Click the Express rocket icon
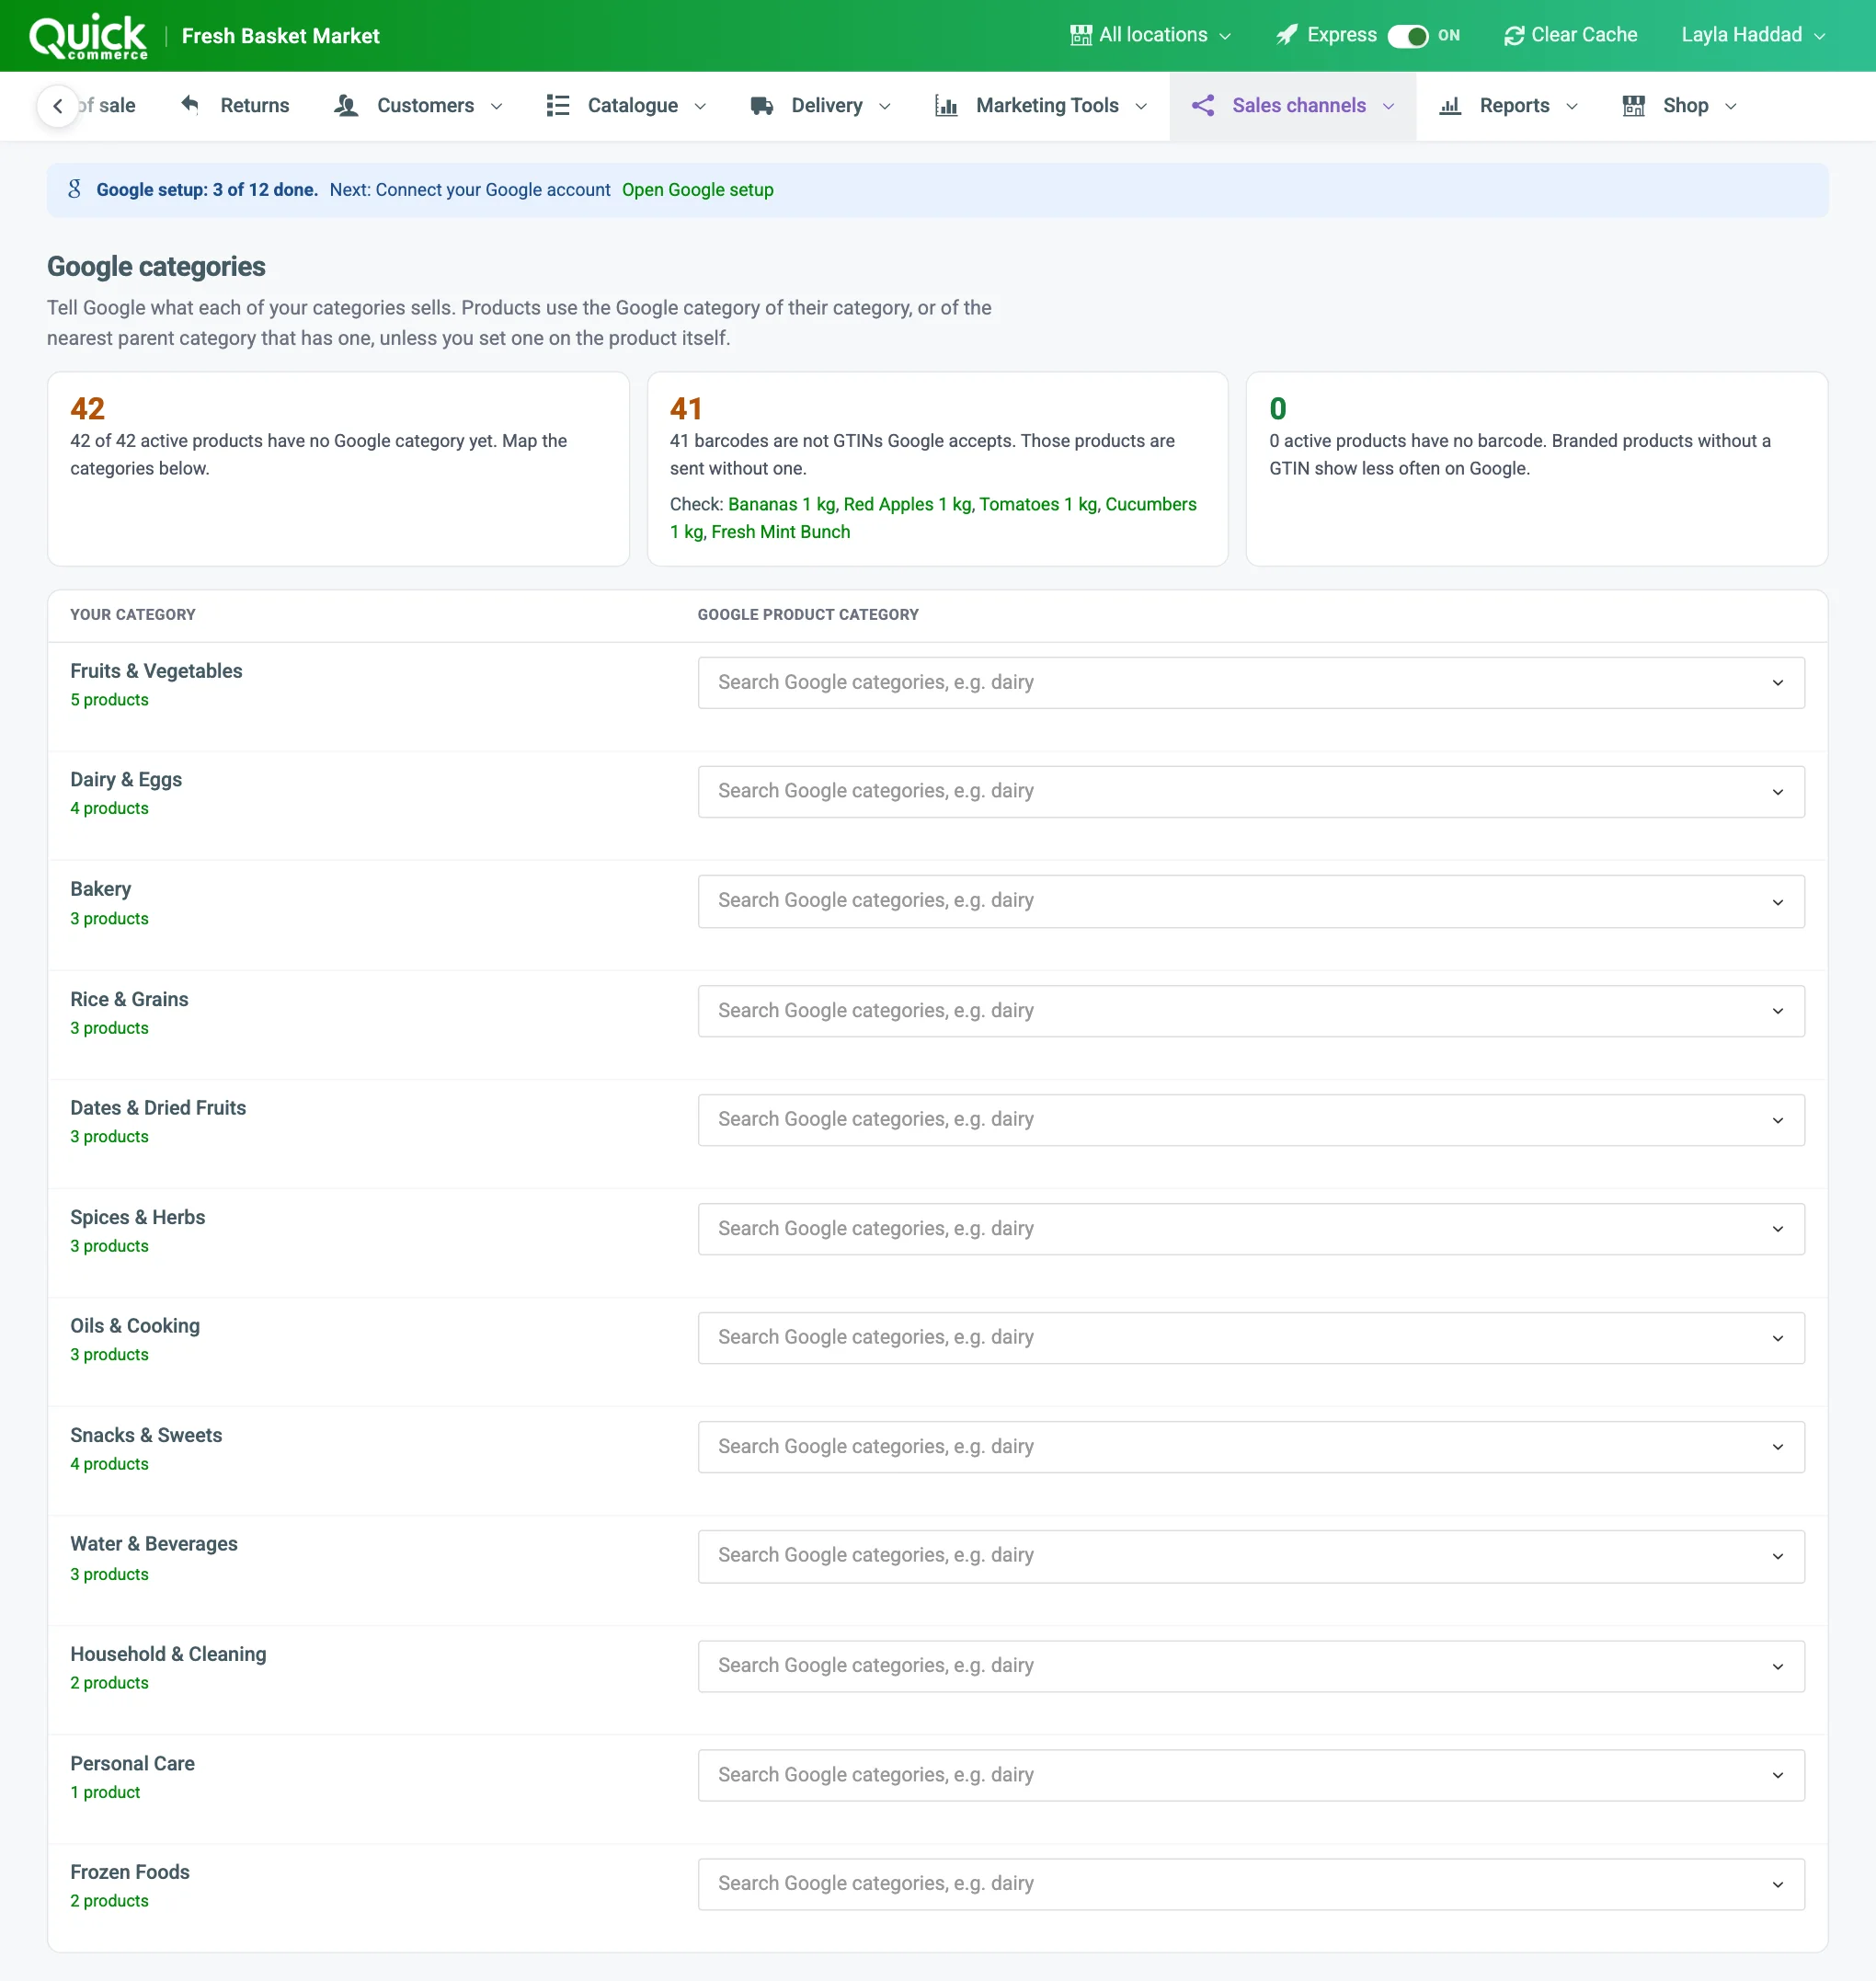The height and width of the screenshot is (1981, 1876). pos(1286,35)
